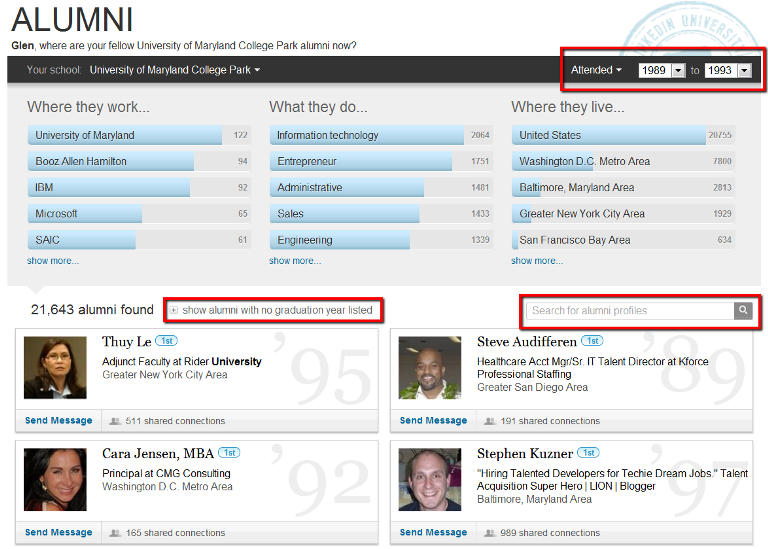Click the 1st badge next to Thuy Le

coord(167,341)
